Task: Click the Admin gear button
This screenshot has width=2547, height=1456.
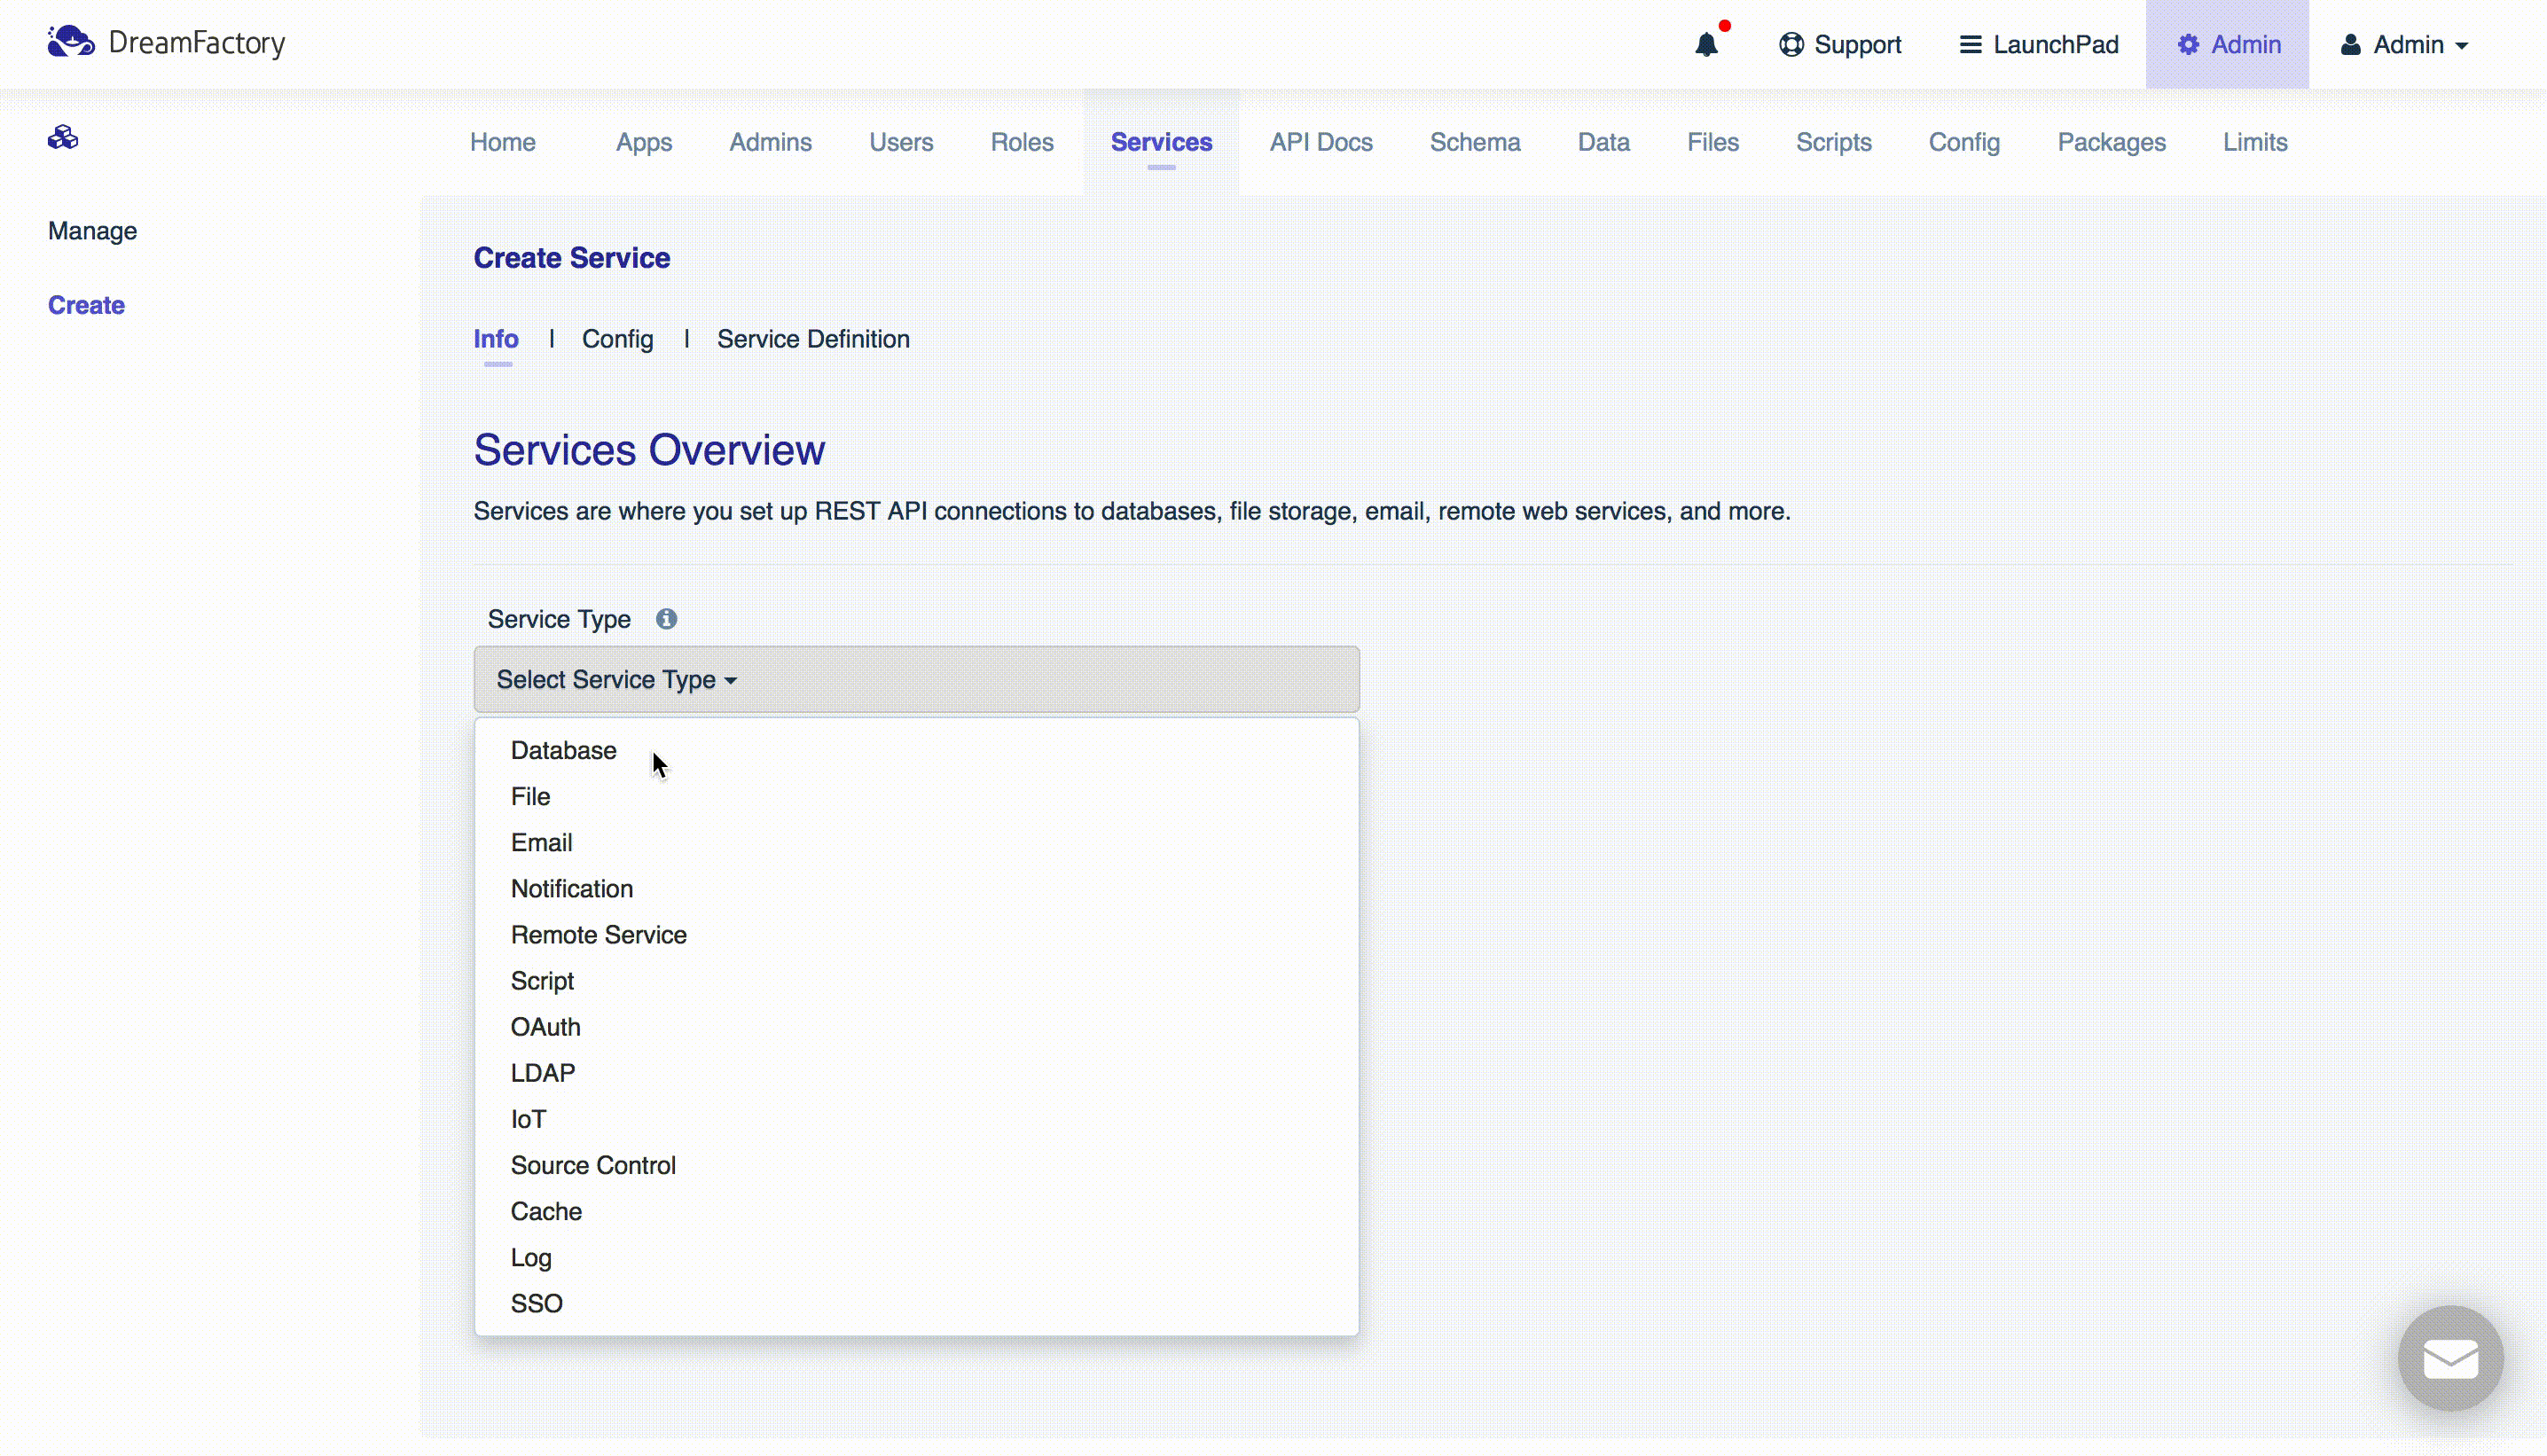Action: 2227,45
